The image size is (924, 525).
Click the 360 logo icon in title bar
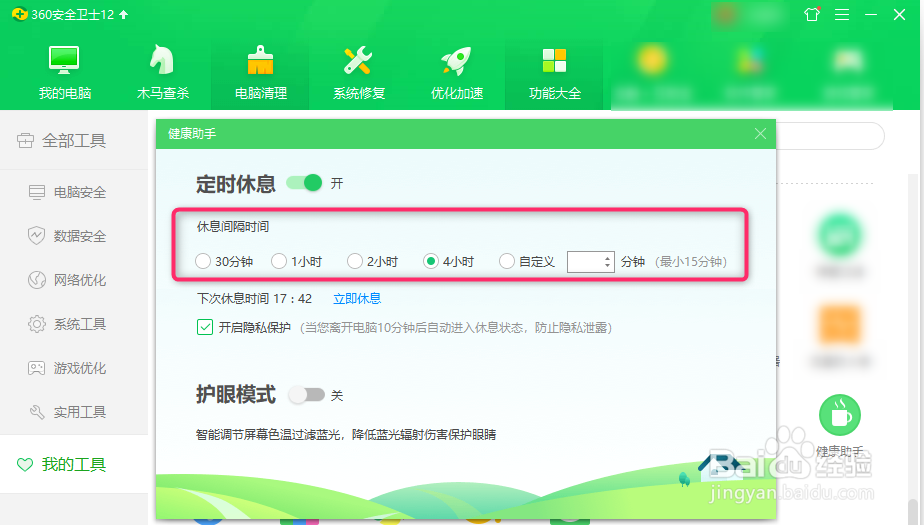tap(19, 14)
